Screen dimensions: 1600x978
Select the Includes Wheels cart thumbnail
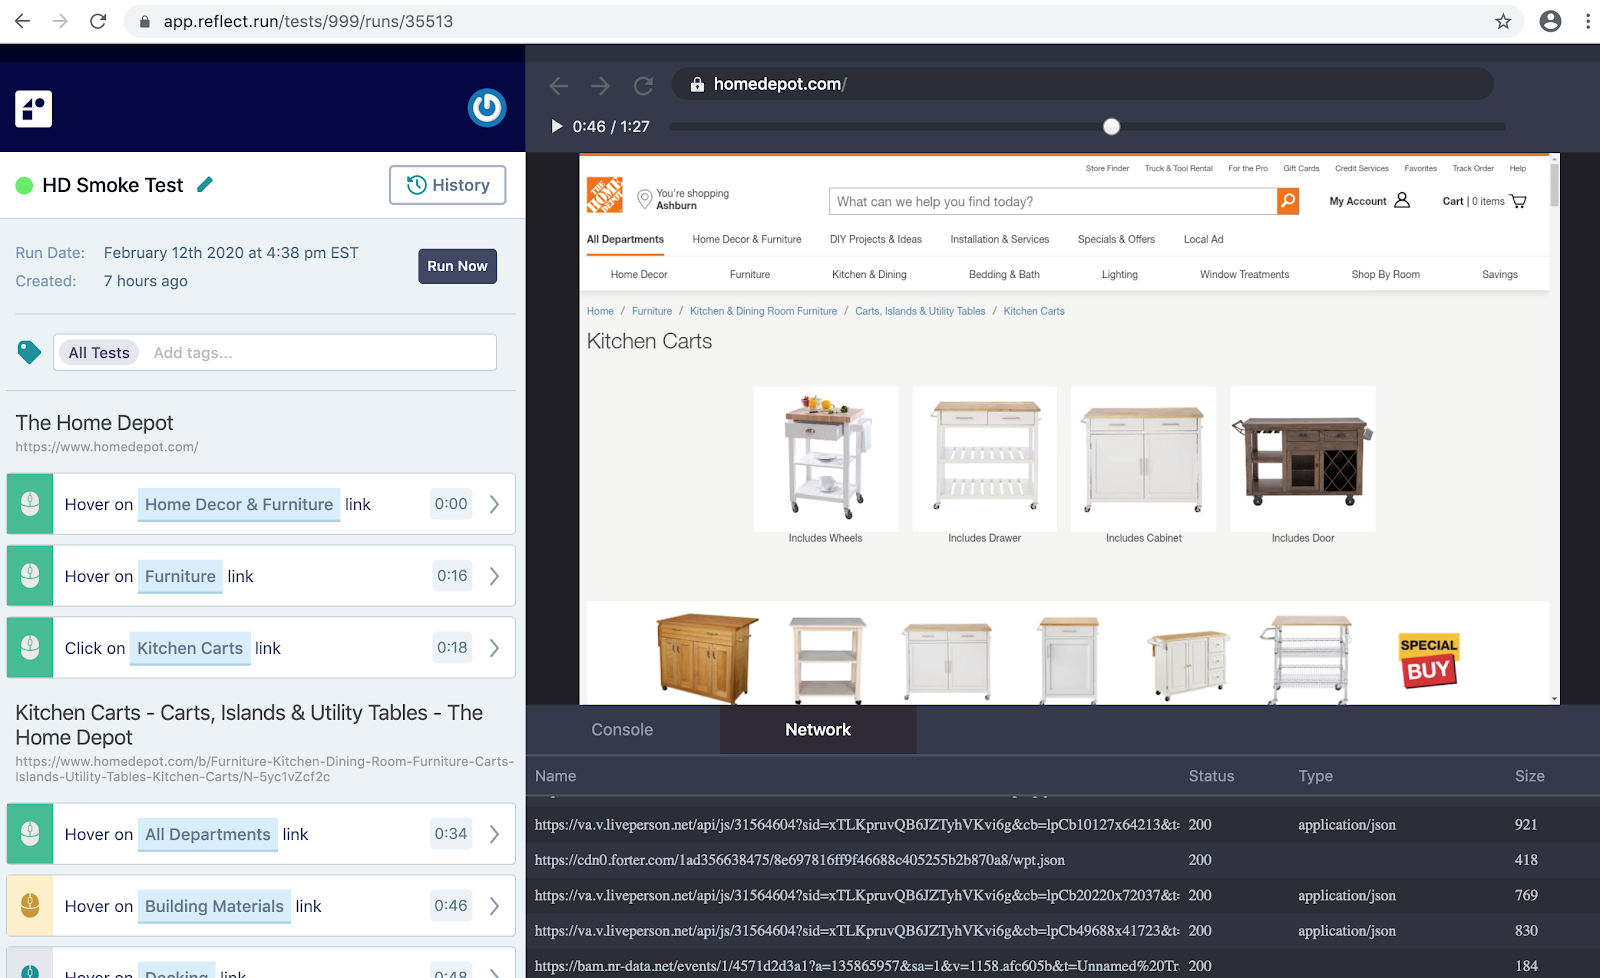(x=825, y=459)
